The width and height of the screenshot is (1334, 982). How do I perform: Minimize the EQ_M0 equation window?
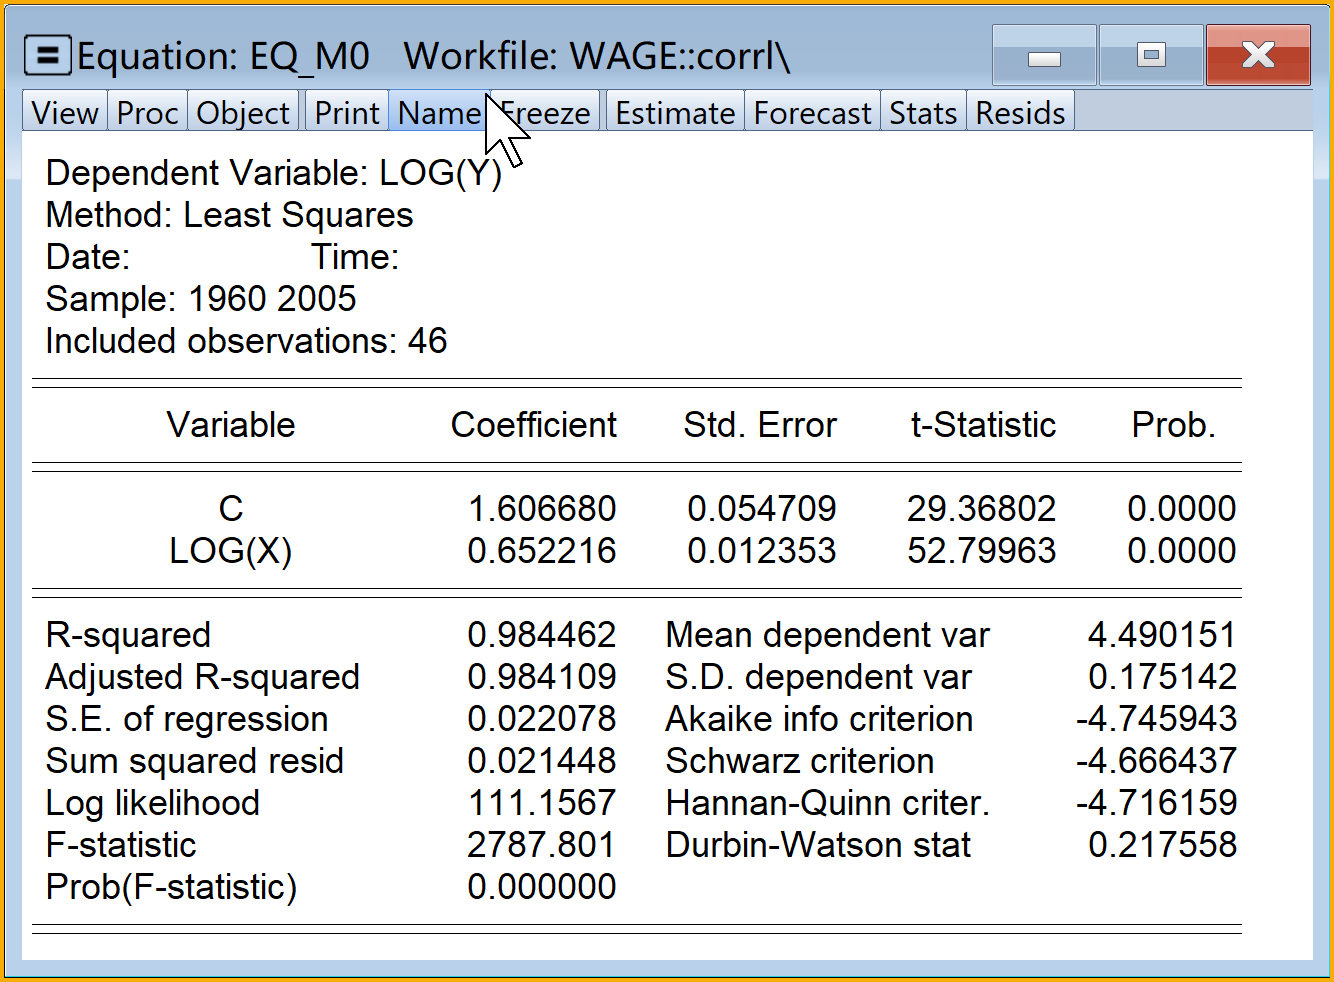1044,56
